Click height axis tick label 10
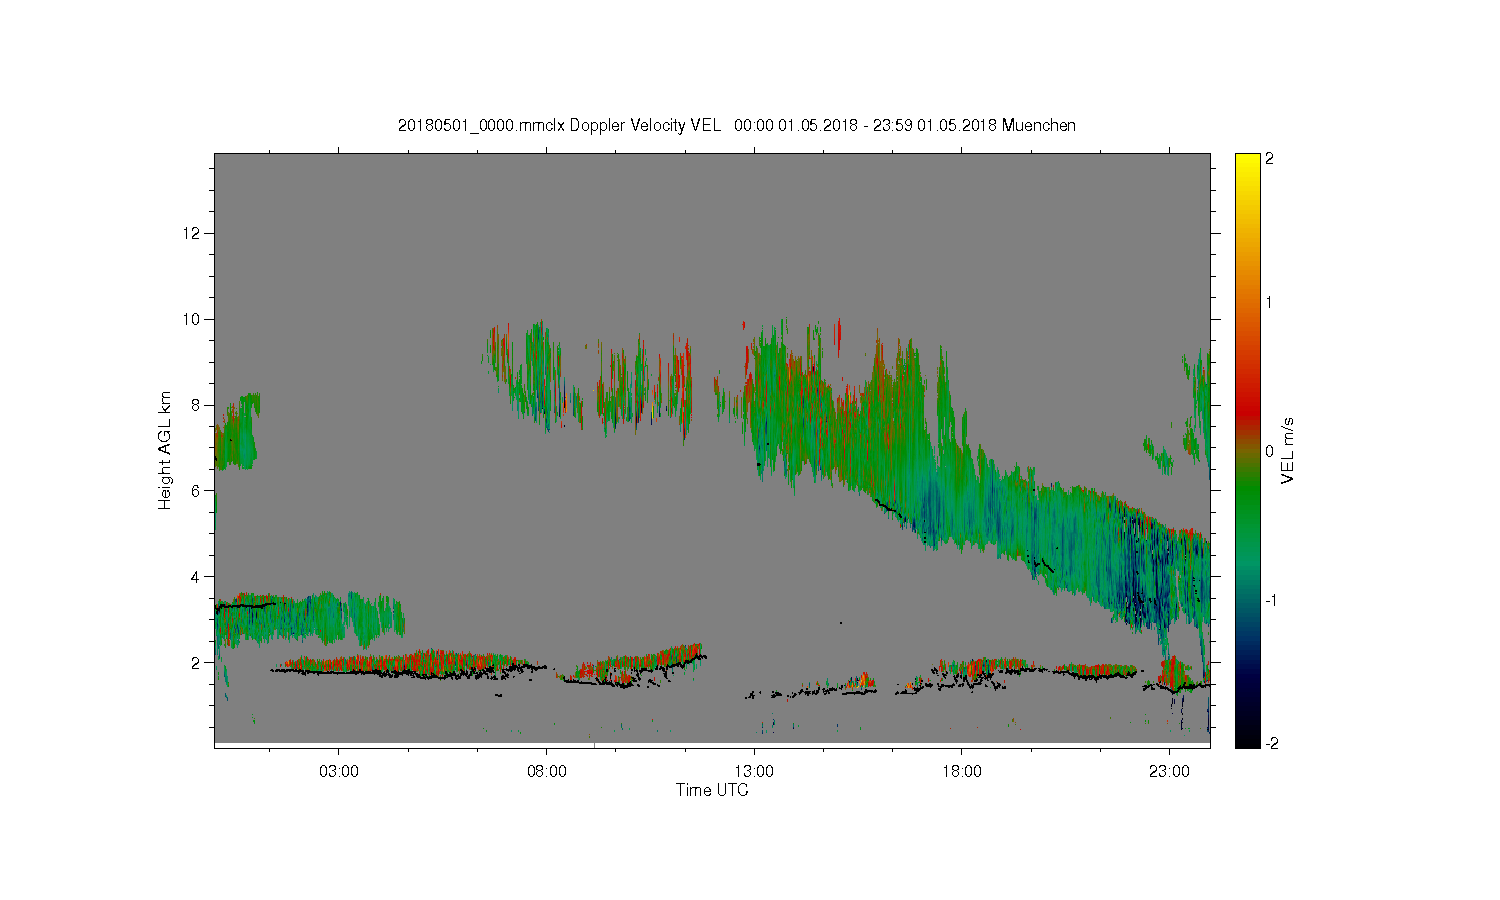Image resolution: width=1500 pixels, height=900 pixels. point(193,319)
